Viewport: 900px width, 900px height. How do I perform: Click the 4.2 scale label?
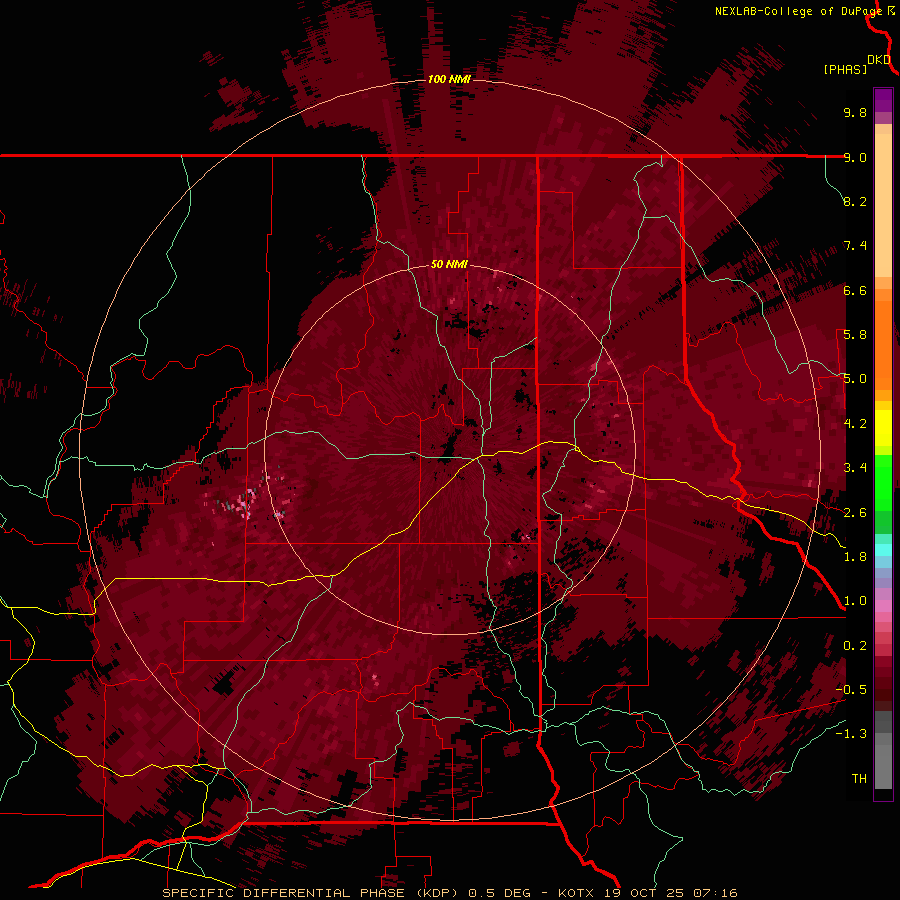(855, 424)
